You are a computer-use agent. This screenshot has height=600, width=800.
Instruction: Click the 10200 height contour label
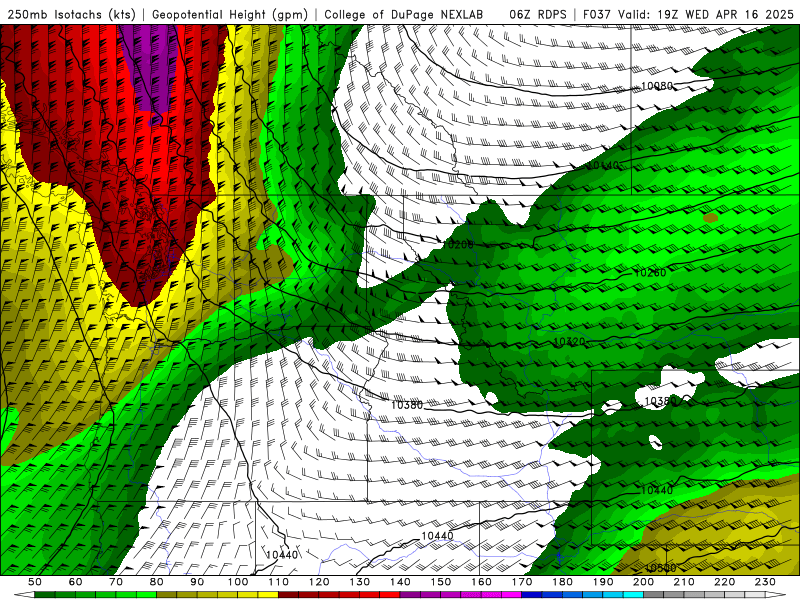tap(458, 244)
